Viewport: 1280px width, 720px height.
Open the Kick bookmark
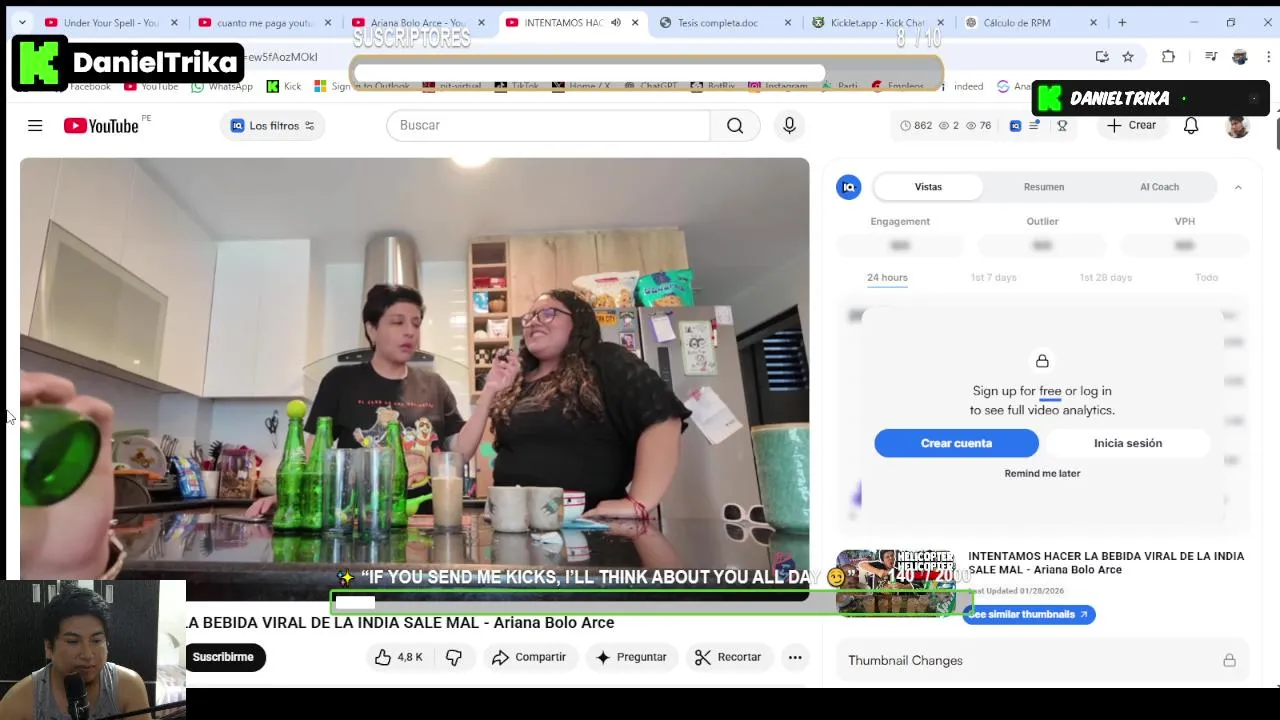(x=284, y=87)
